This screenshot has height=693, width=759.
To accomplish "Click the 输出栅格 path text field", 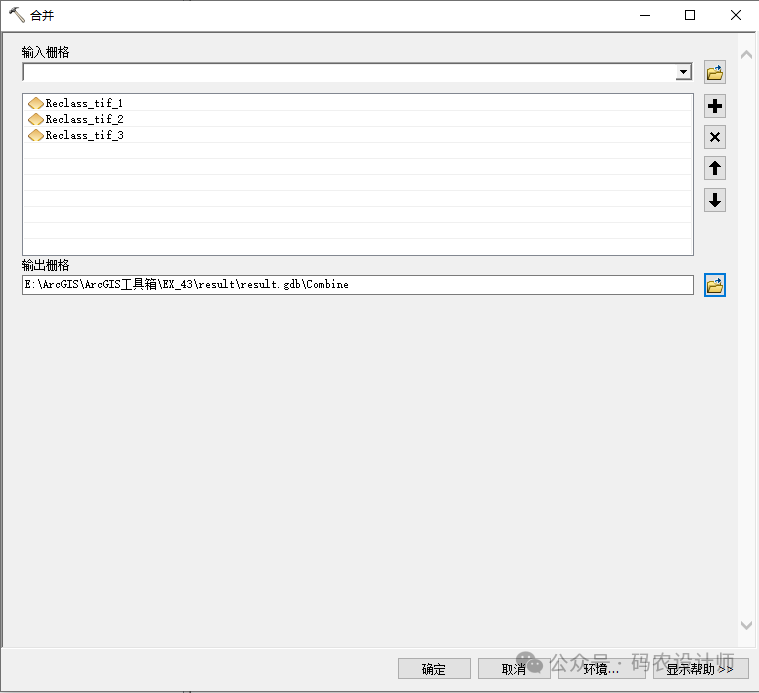I will click(357, 285).
